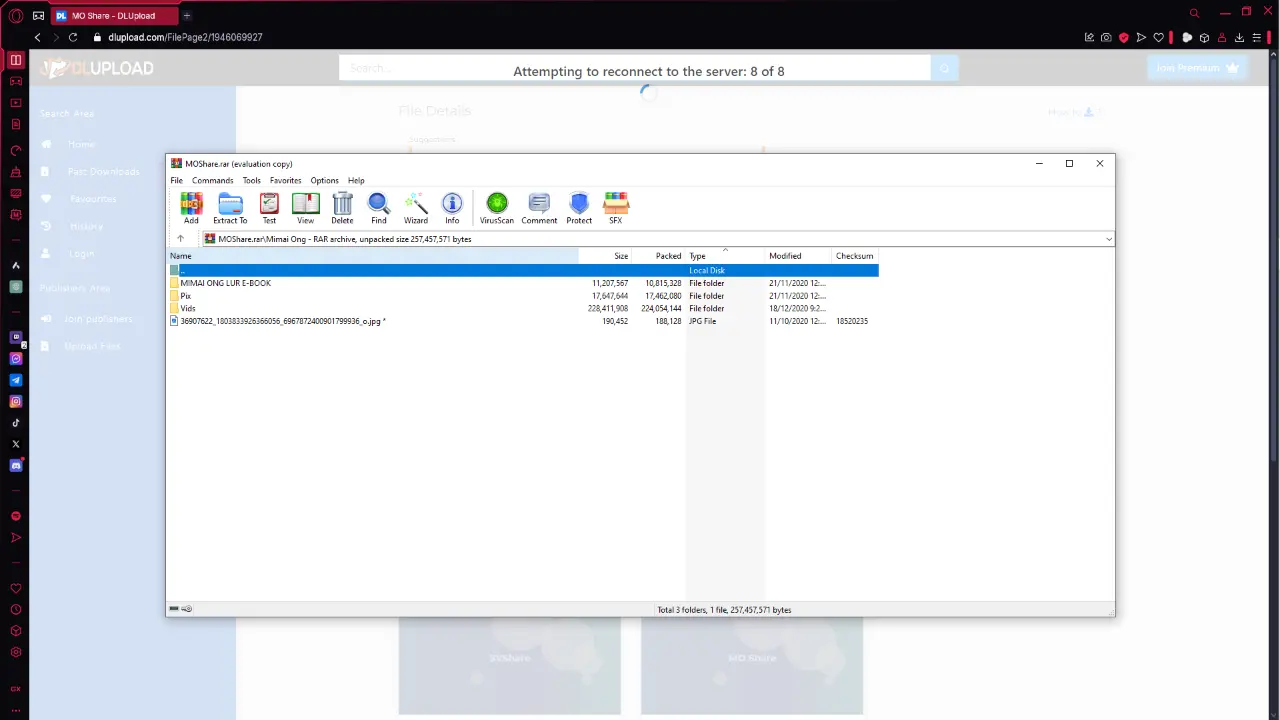The image size is (1280, 720).
Task: Select the Pix folder row
Action: (x=524, y=296)
